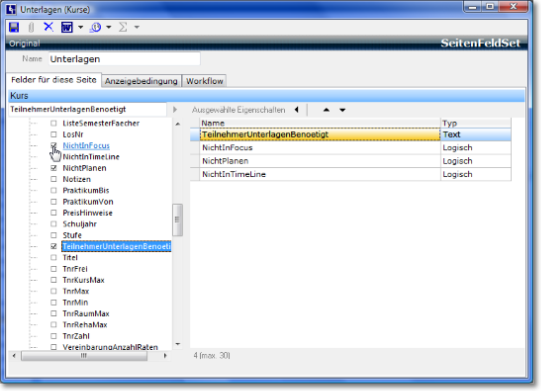The width and height of the screenshot is (541, 391).
Task: Move selected property up with up arrow
Action: (x=326, y=110)
